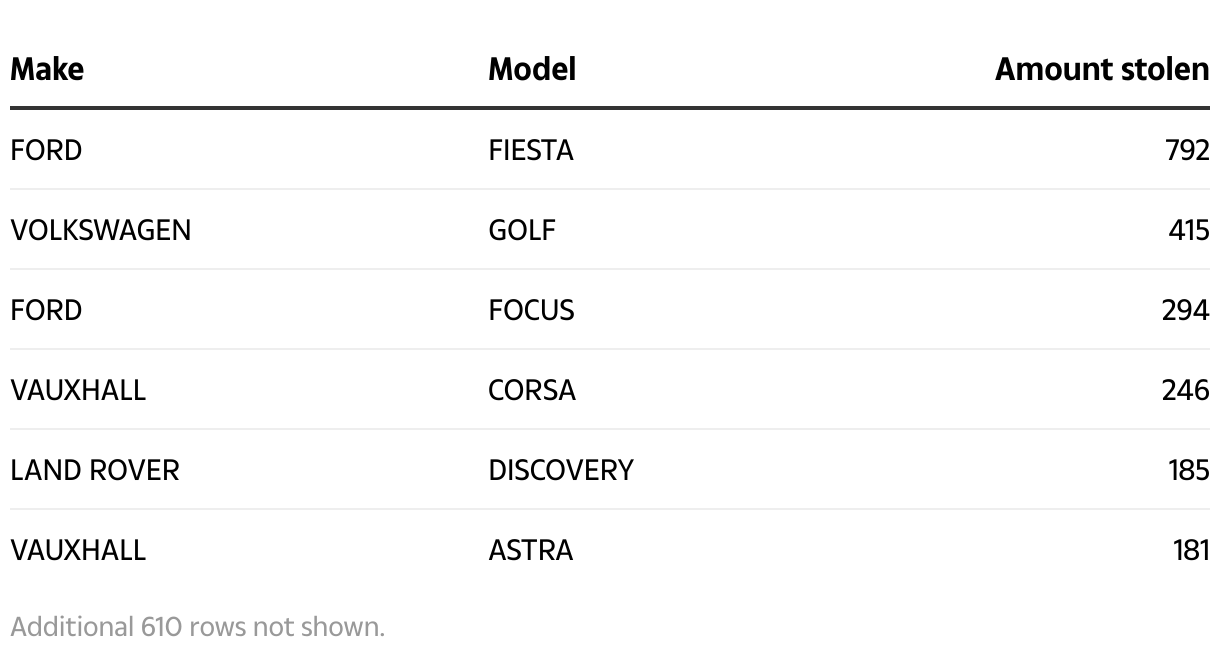Click the 'Additional 610 rows not shown' note
This screenshot has width=1220, height=654.
(x=197, y=627)
